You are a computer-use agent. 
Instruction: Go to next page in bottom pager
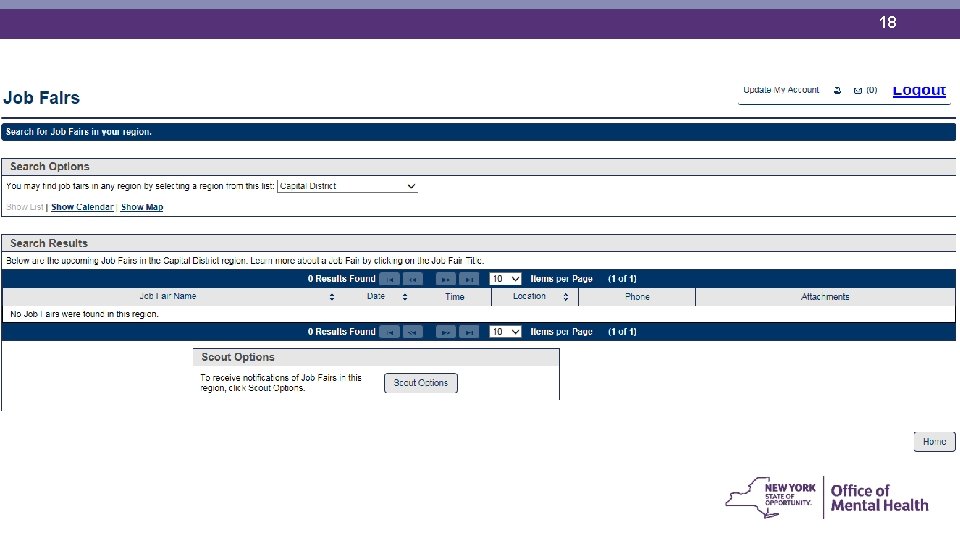click(446, 332)
